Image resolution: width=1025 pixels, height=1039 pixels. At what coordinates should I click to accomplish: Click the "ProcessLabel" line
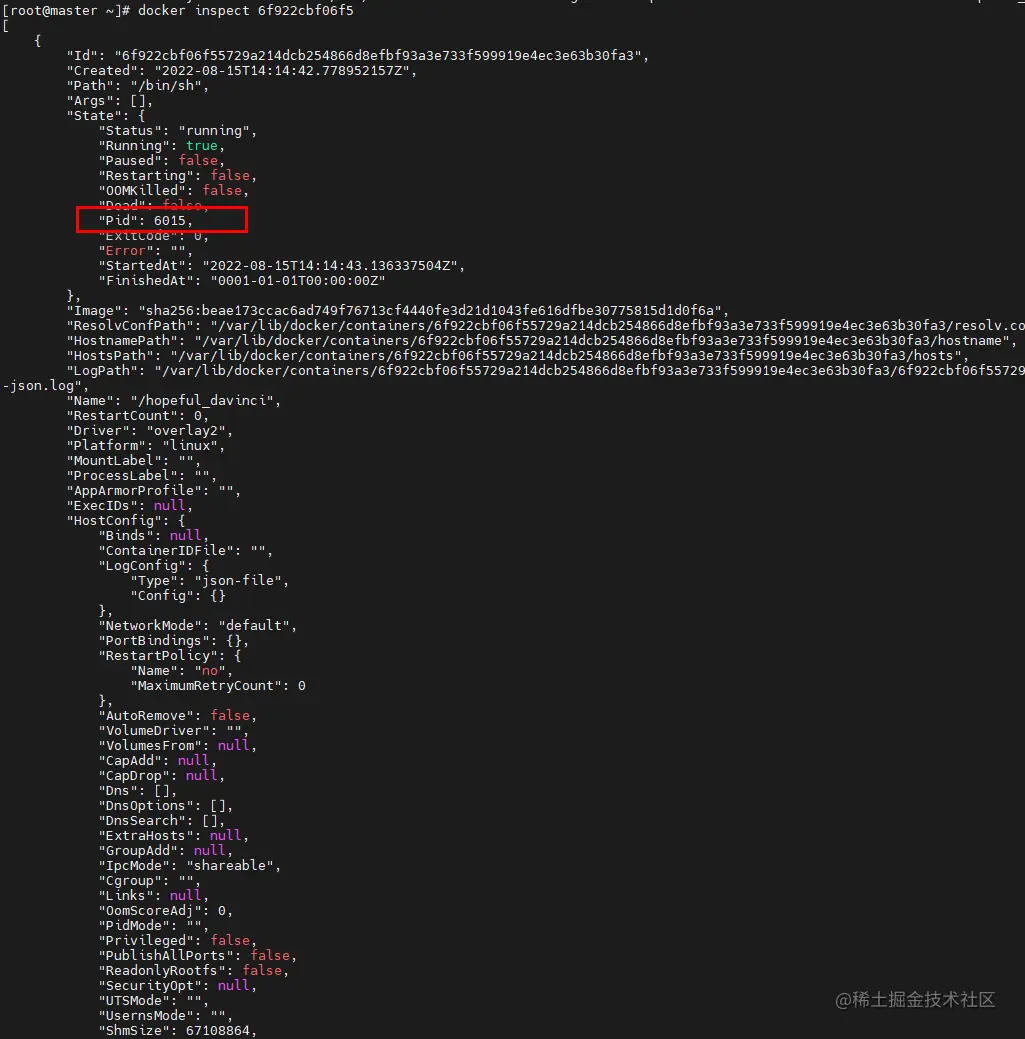[x=142, y=476]
